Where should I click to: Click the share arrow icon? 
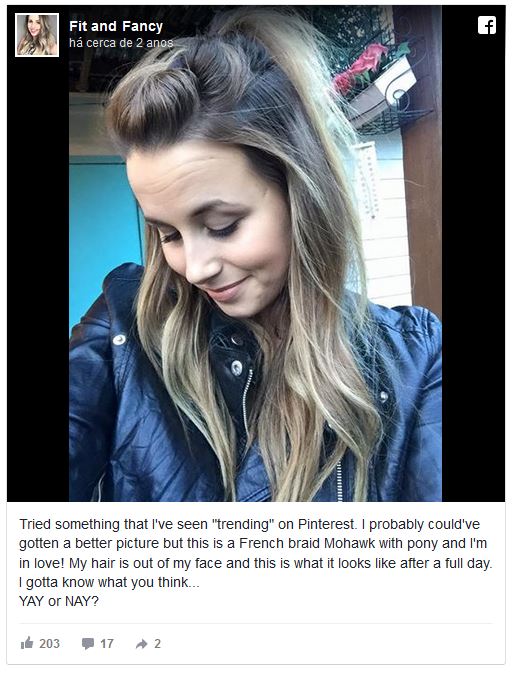[x=141, y=643]
